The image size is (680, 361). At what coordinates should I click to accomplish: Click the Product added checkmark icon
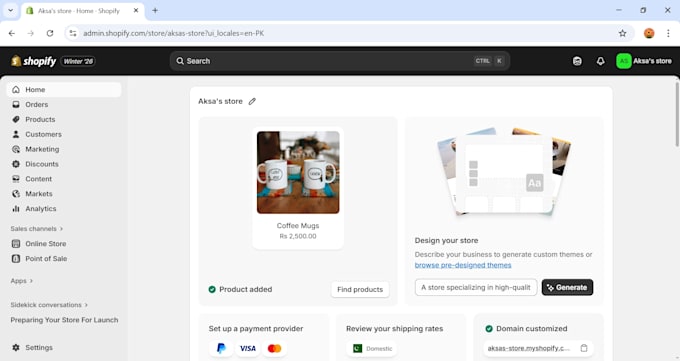(212, 289)
